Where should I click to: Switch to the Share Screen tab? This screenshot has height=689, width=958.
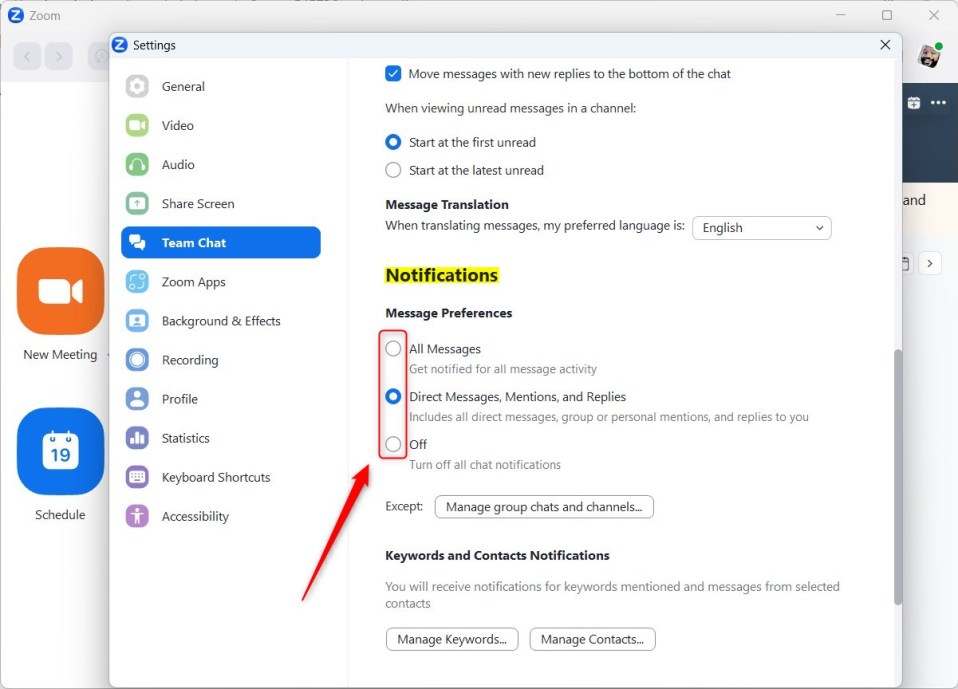pyautogui.click(x=221, y=203)
